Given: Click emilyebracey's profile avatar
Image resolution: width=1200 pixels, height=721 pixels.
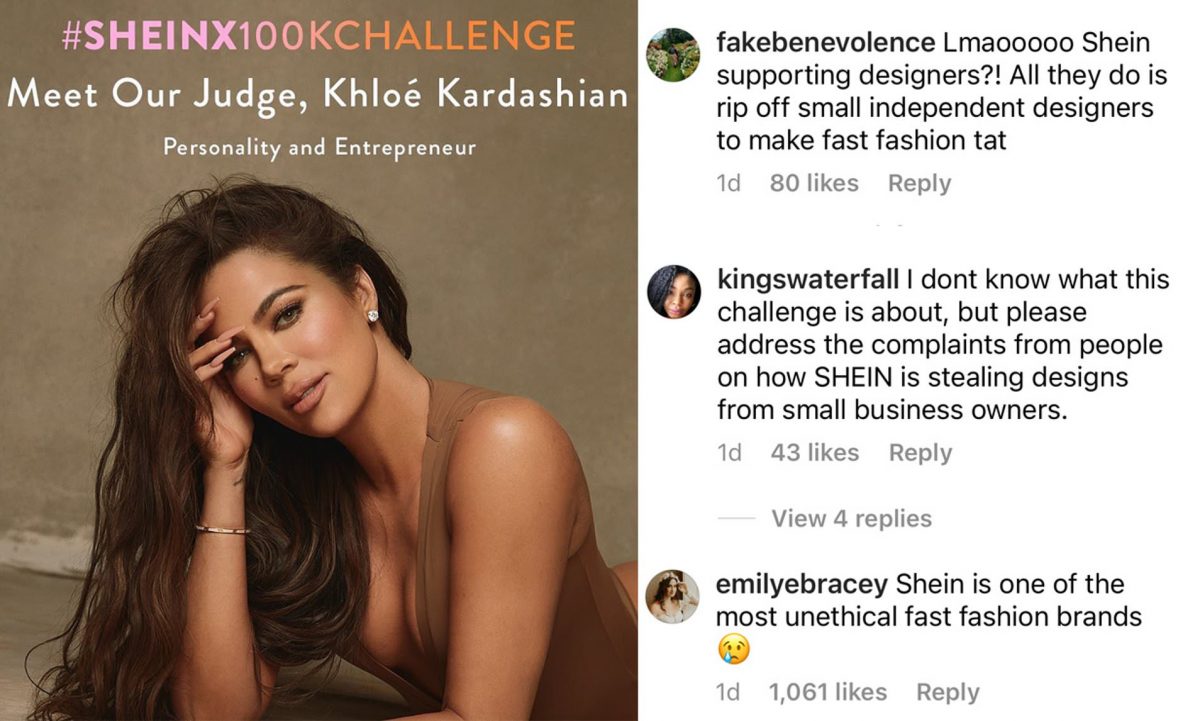Looking at the screenshot, I should point(673,596).
